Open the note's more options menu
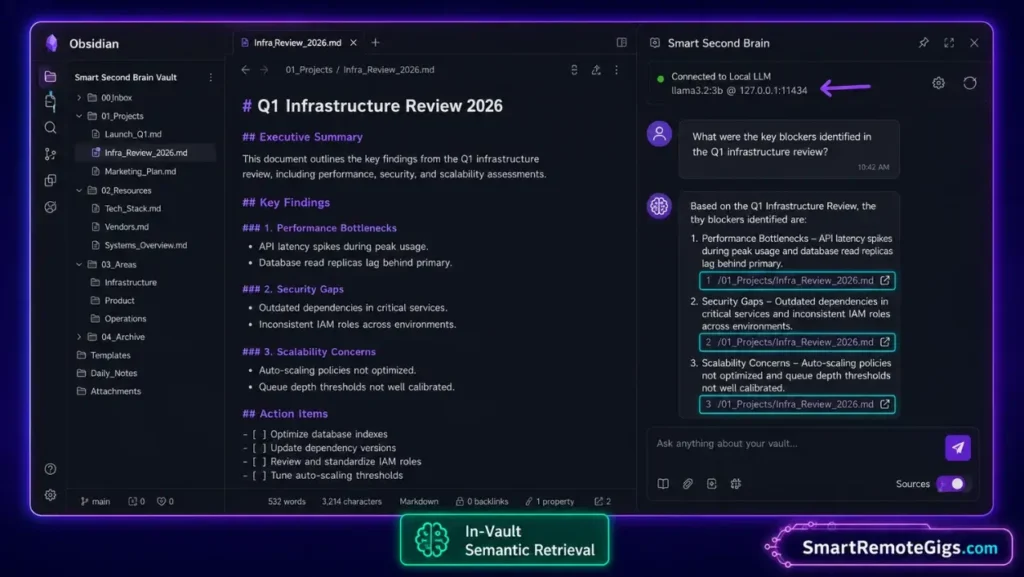The height and width of the screenshot is (577, 1024). pos(616,70)
